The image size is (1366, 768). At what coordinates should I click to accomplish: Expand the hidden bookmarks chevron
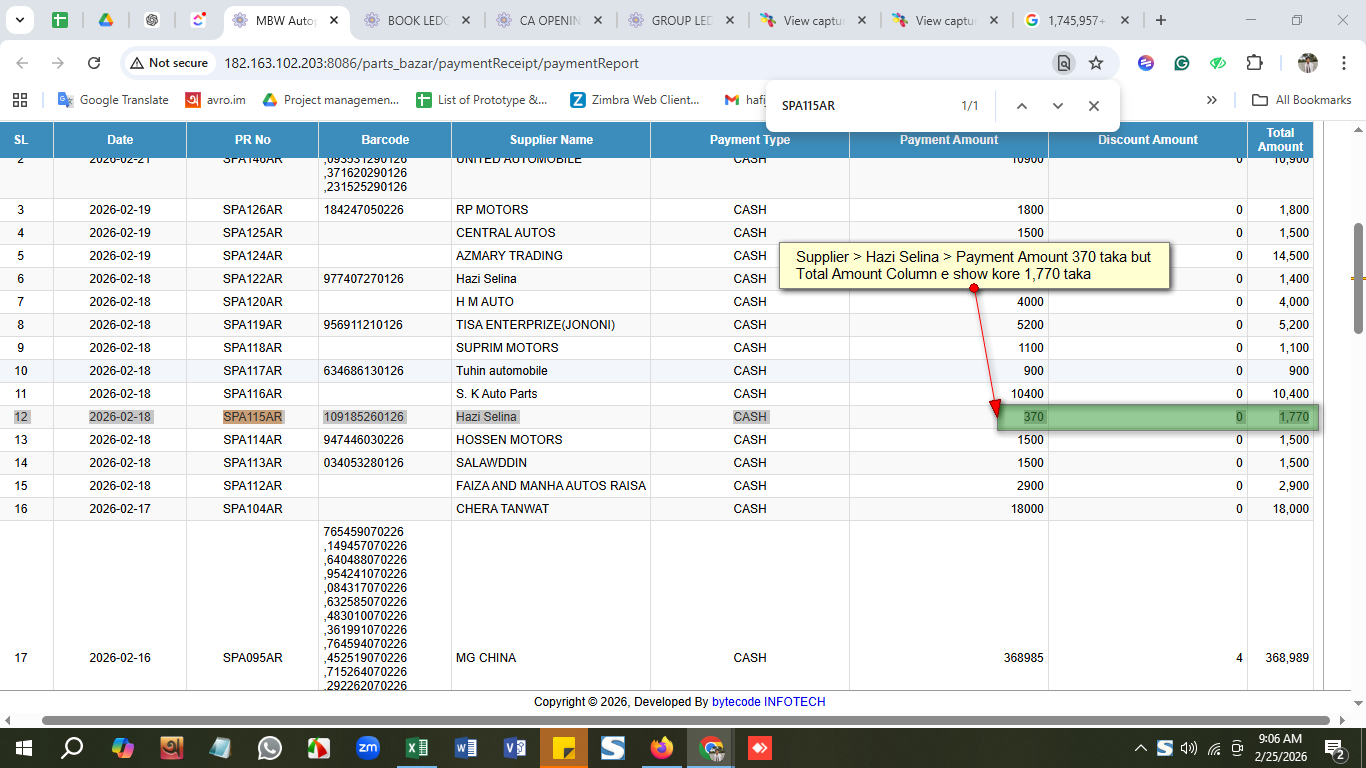(1212, 100)
